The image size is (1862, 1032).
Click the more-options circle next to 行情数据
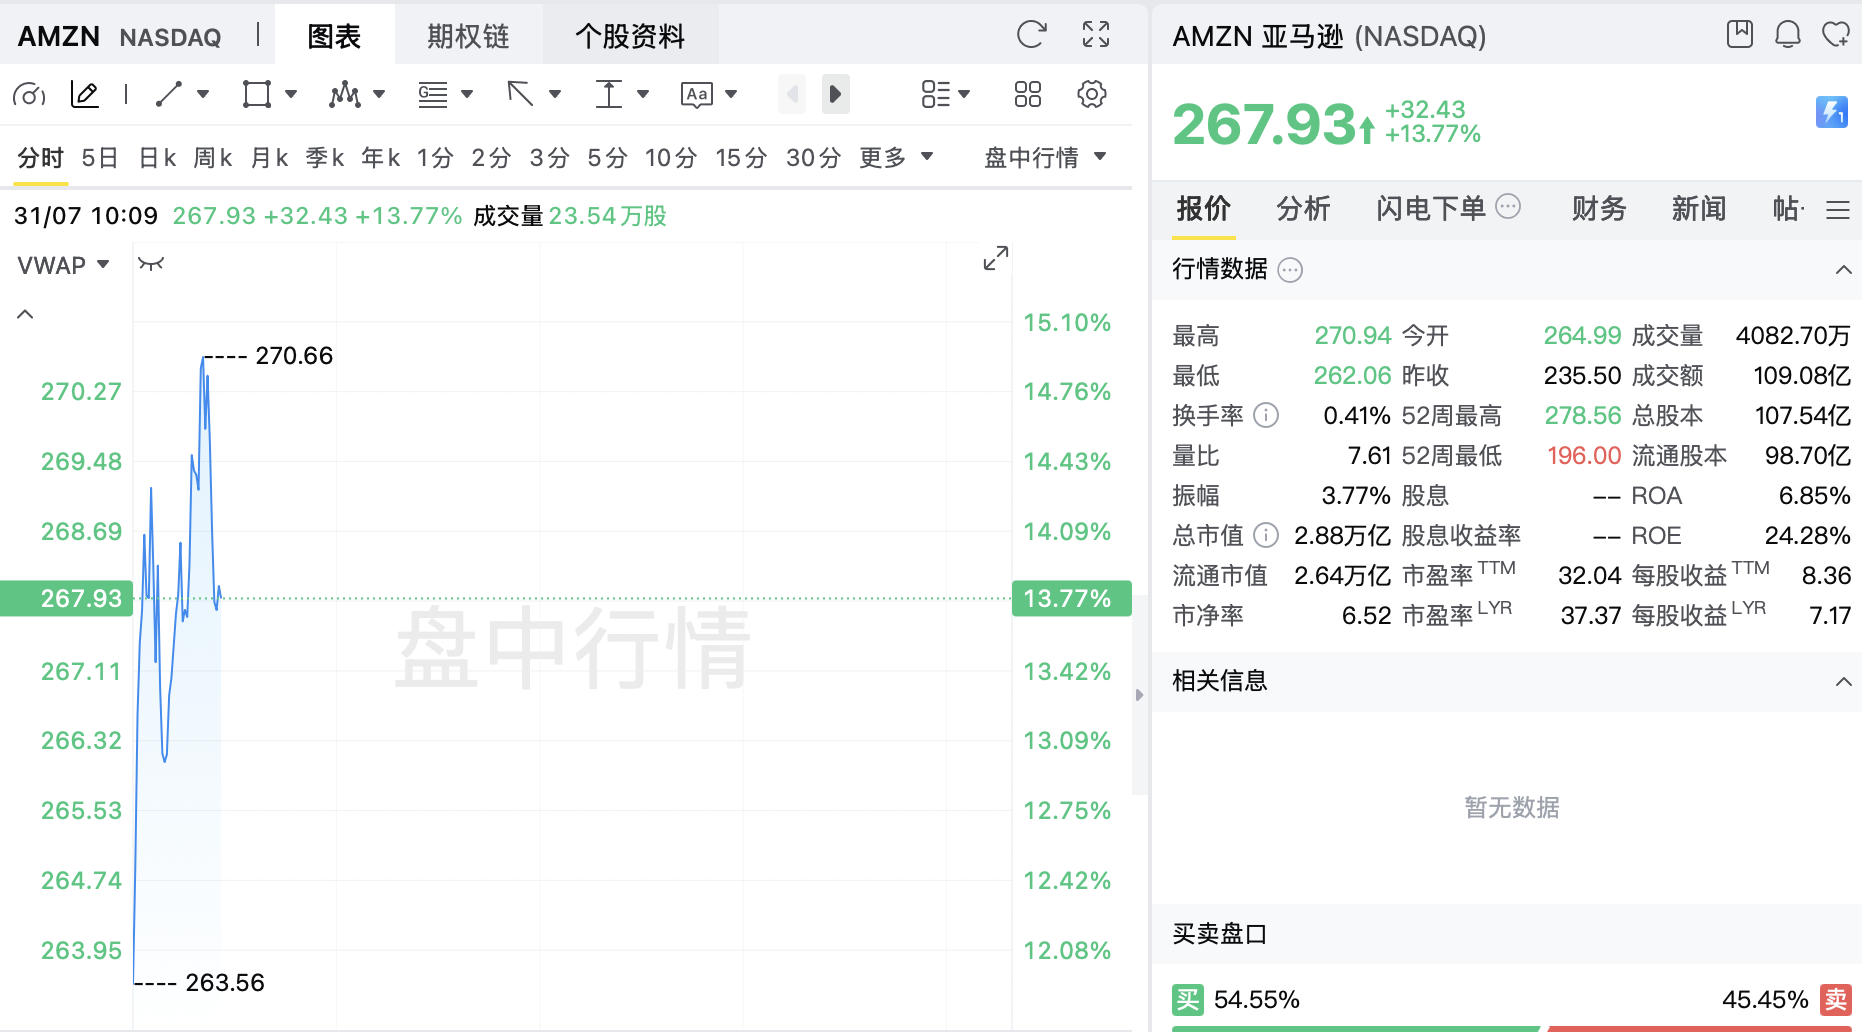click(1291, 270)
